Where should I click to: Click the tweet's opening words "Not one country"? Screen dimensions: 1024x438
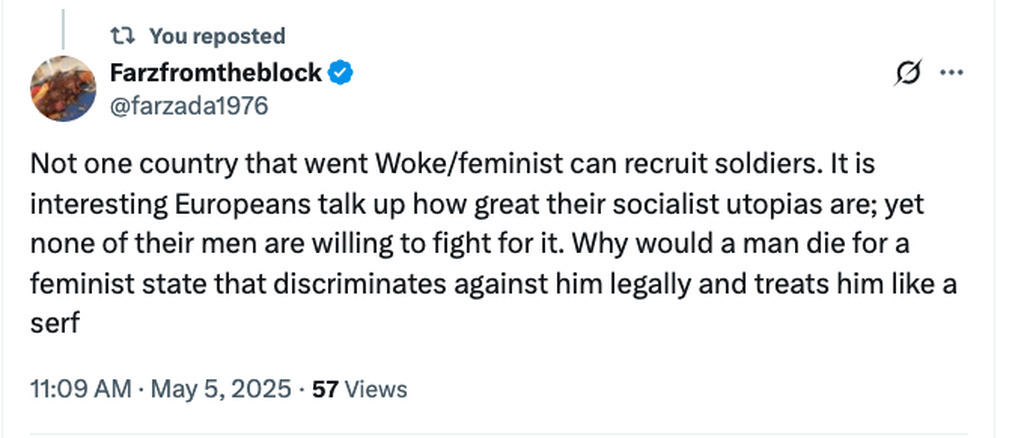click(x=105, y=163)
